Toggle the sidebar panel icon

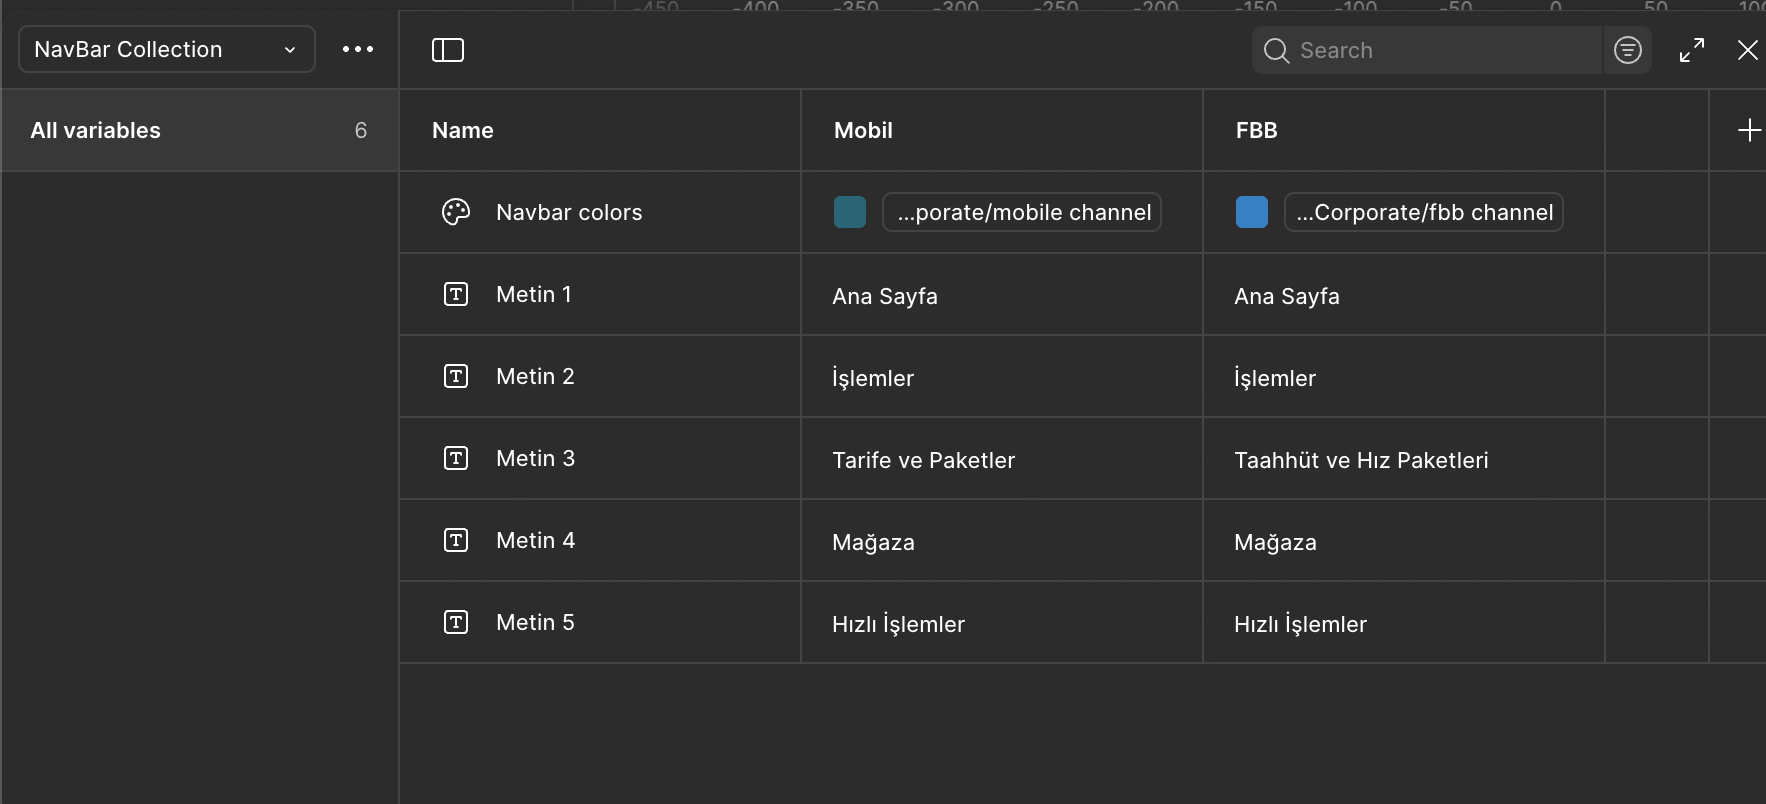(447, 50)
